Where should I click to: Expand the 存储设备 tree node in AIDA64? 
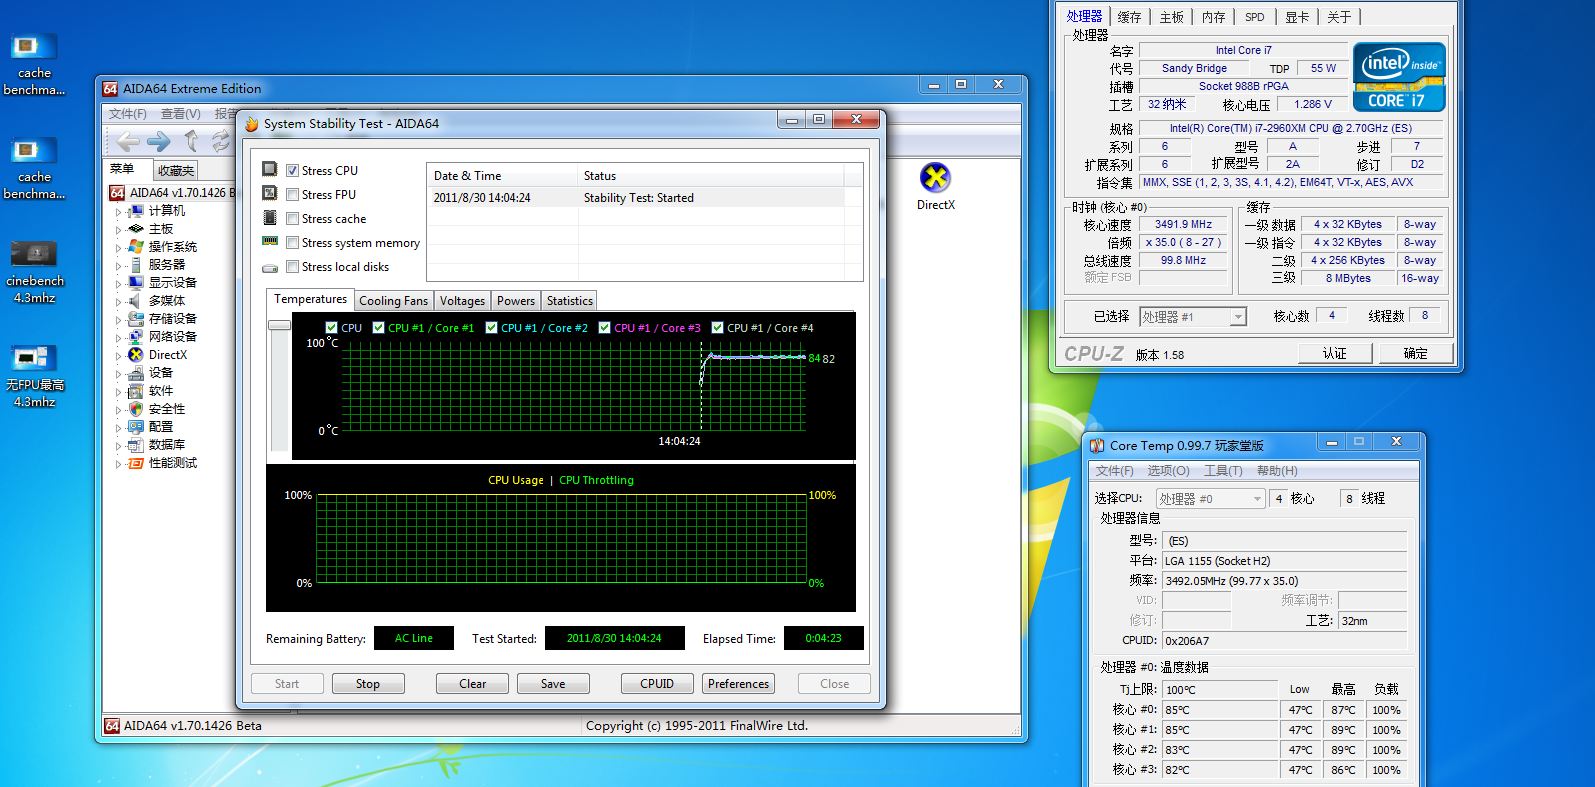[x=118, y=320]
